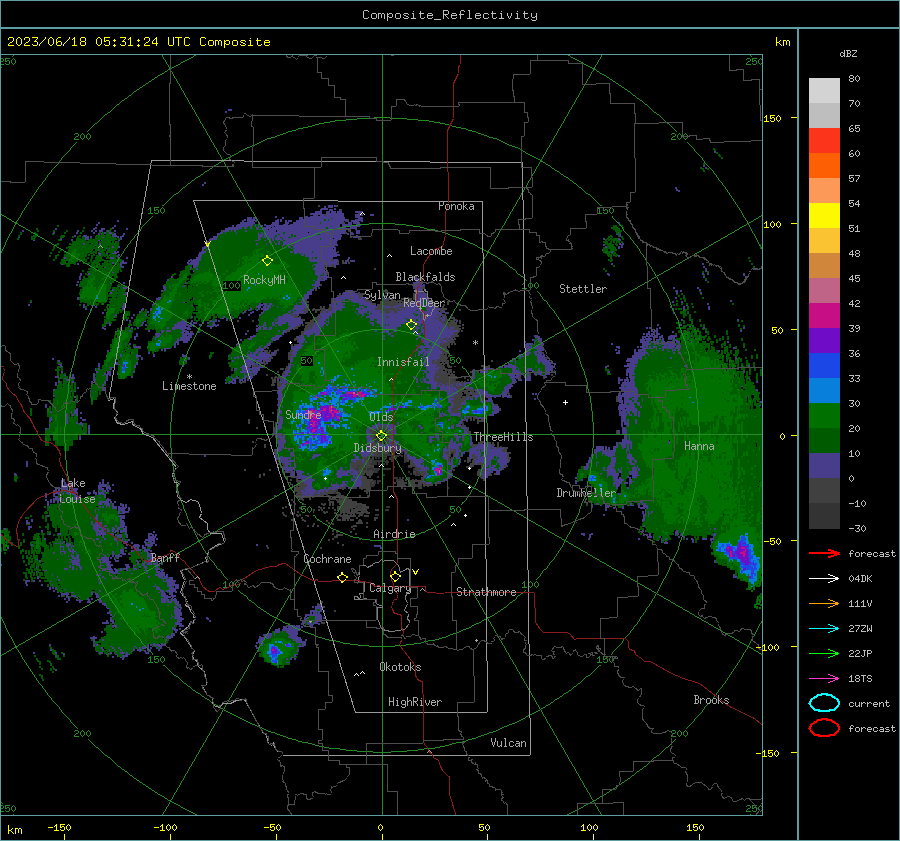
Task: Click the Brooks label
Action: tap(711, 700)
